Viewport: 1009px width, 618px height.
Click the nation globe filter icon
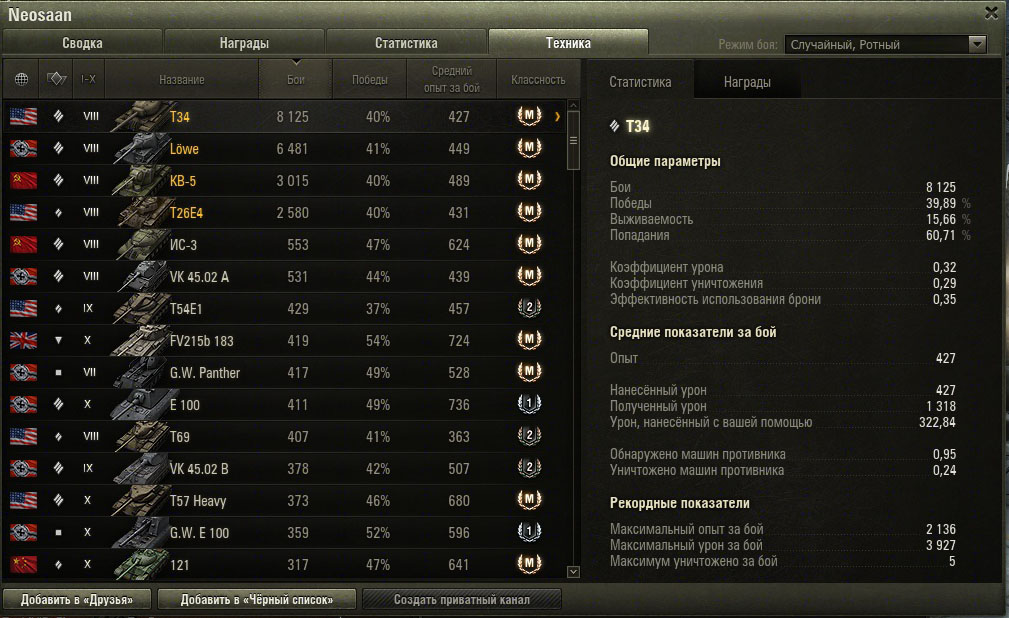[22, 79]
